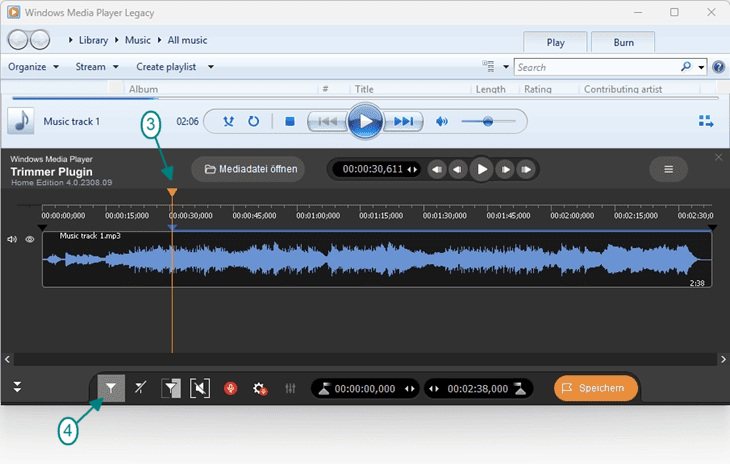
Task: Select Library in the breadcrumb
Action: [93, 40]
